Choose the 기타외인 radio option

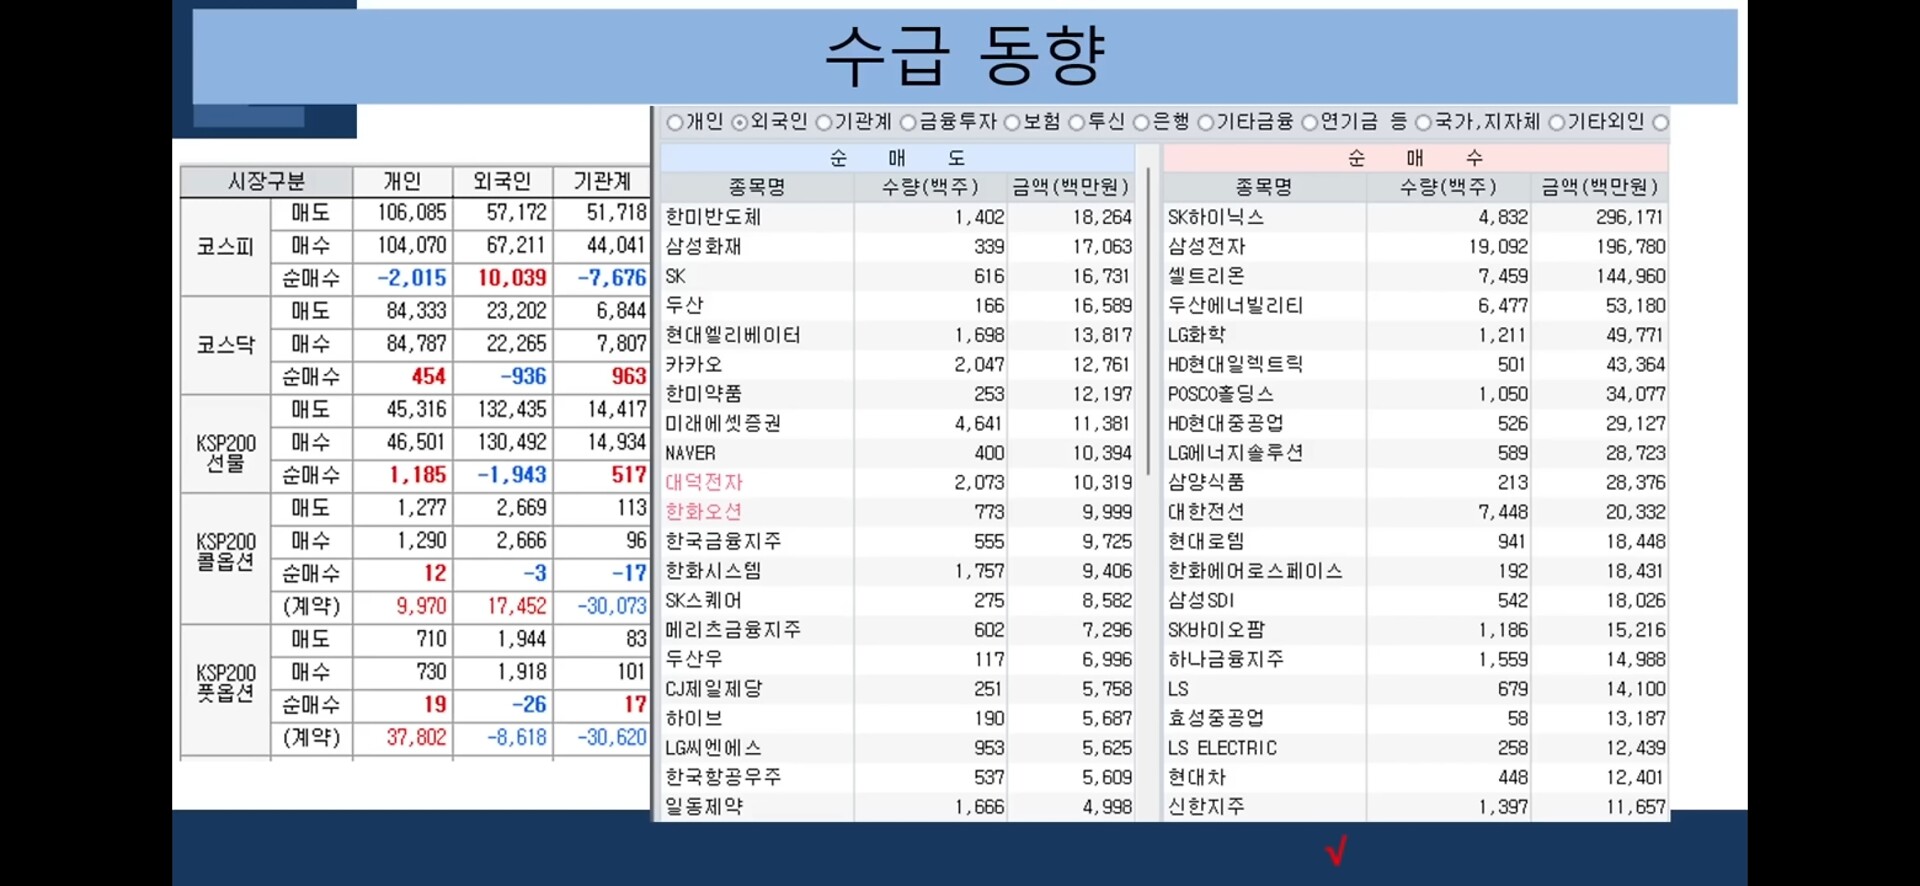click(1557, 123)
